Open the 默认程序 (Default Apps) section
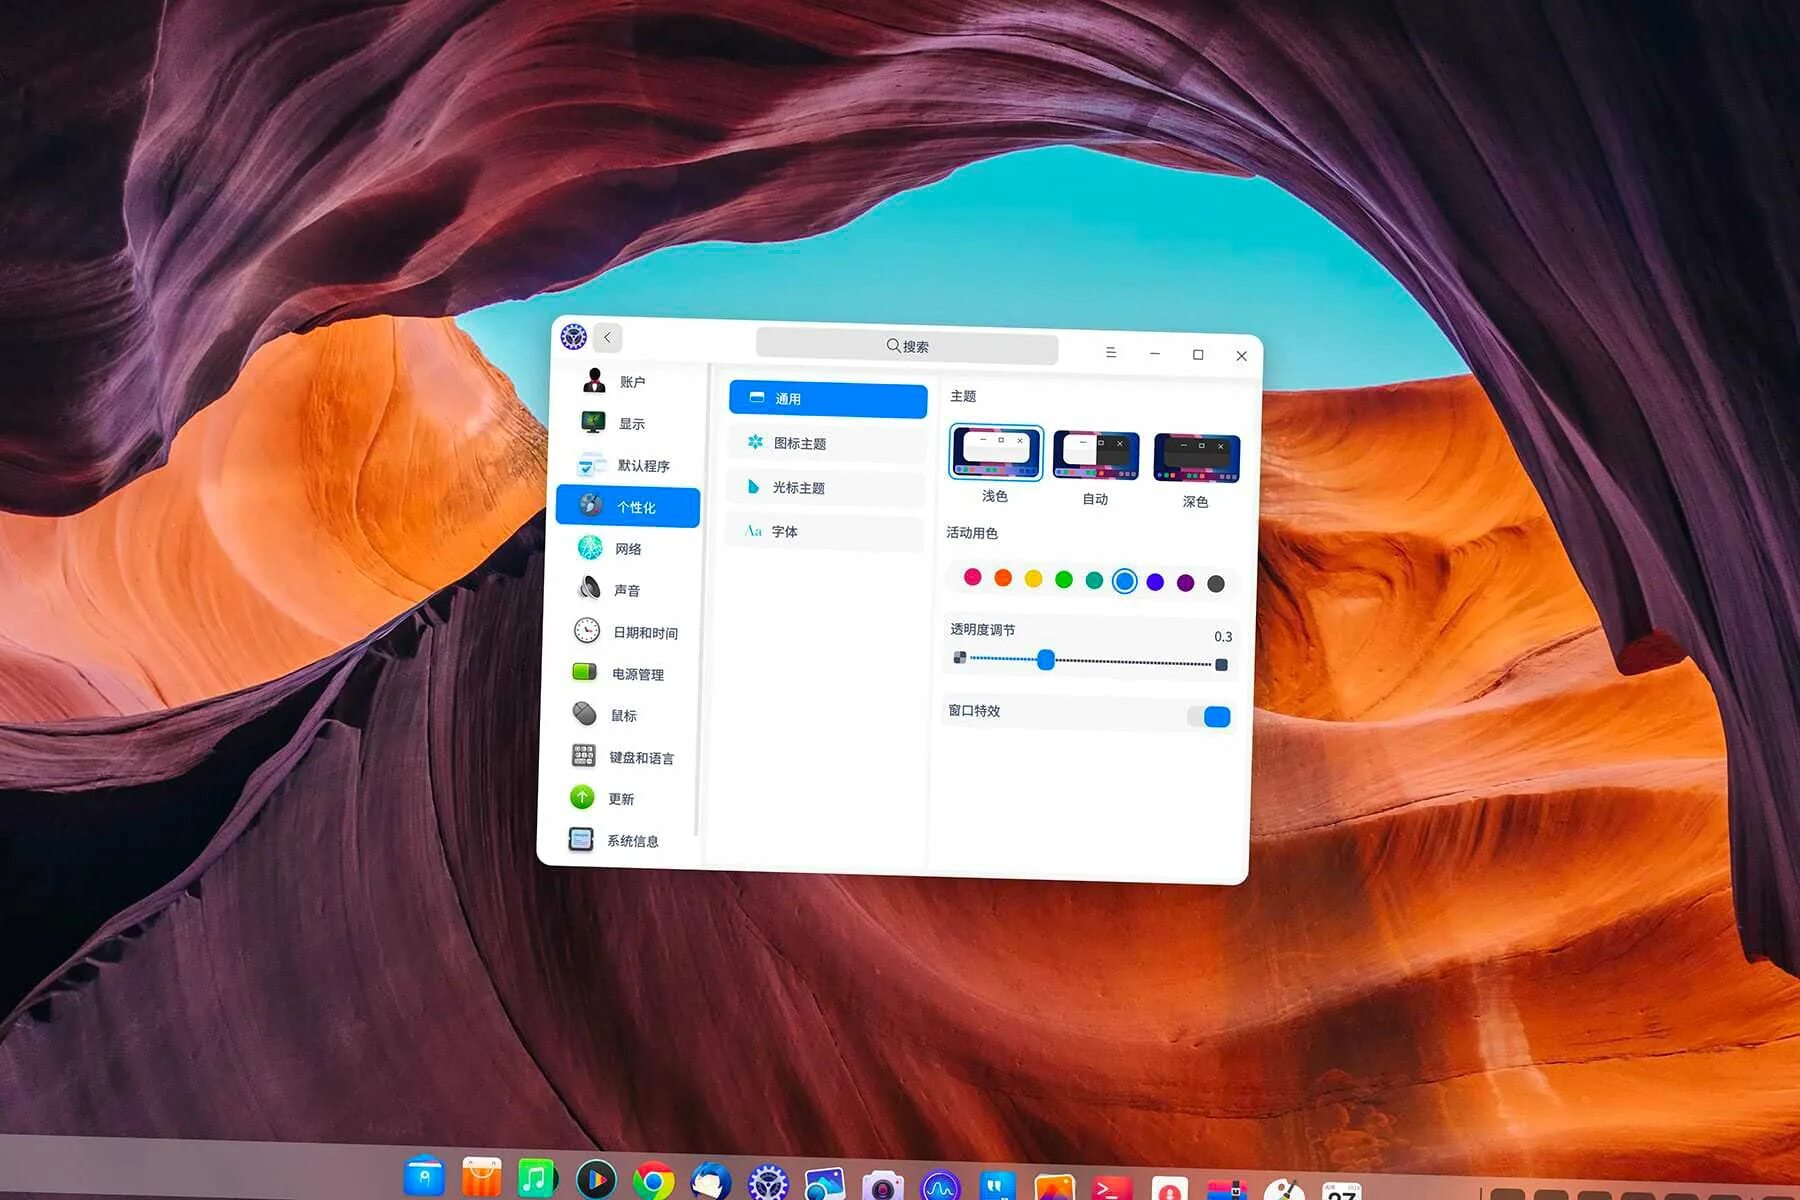The height and width of the screenshot is (1200, 1800). pos(627,465)
